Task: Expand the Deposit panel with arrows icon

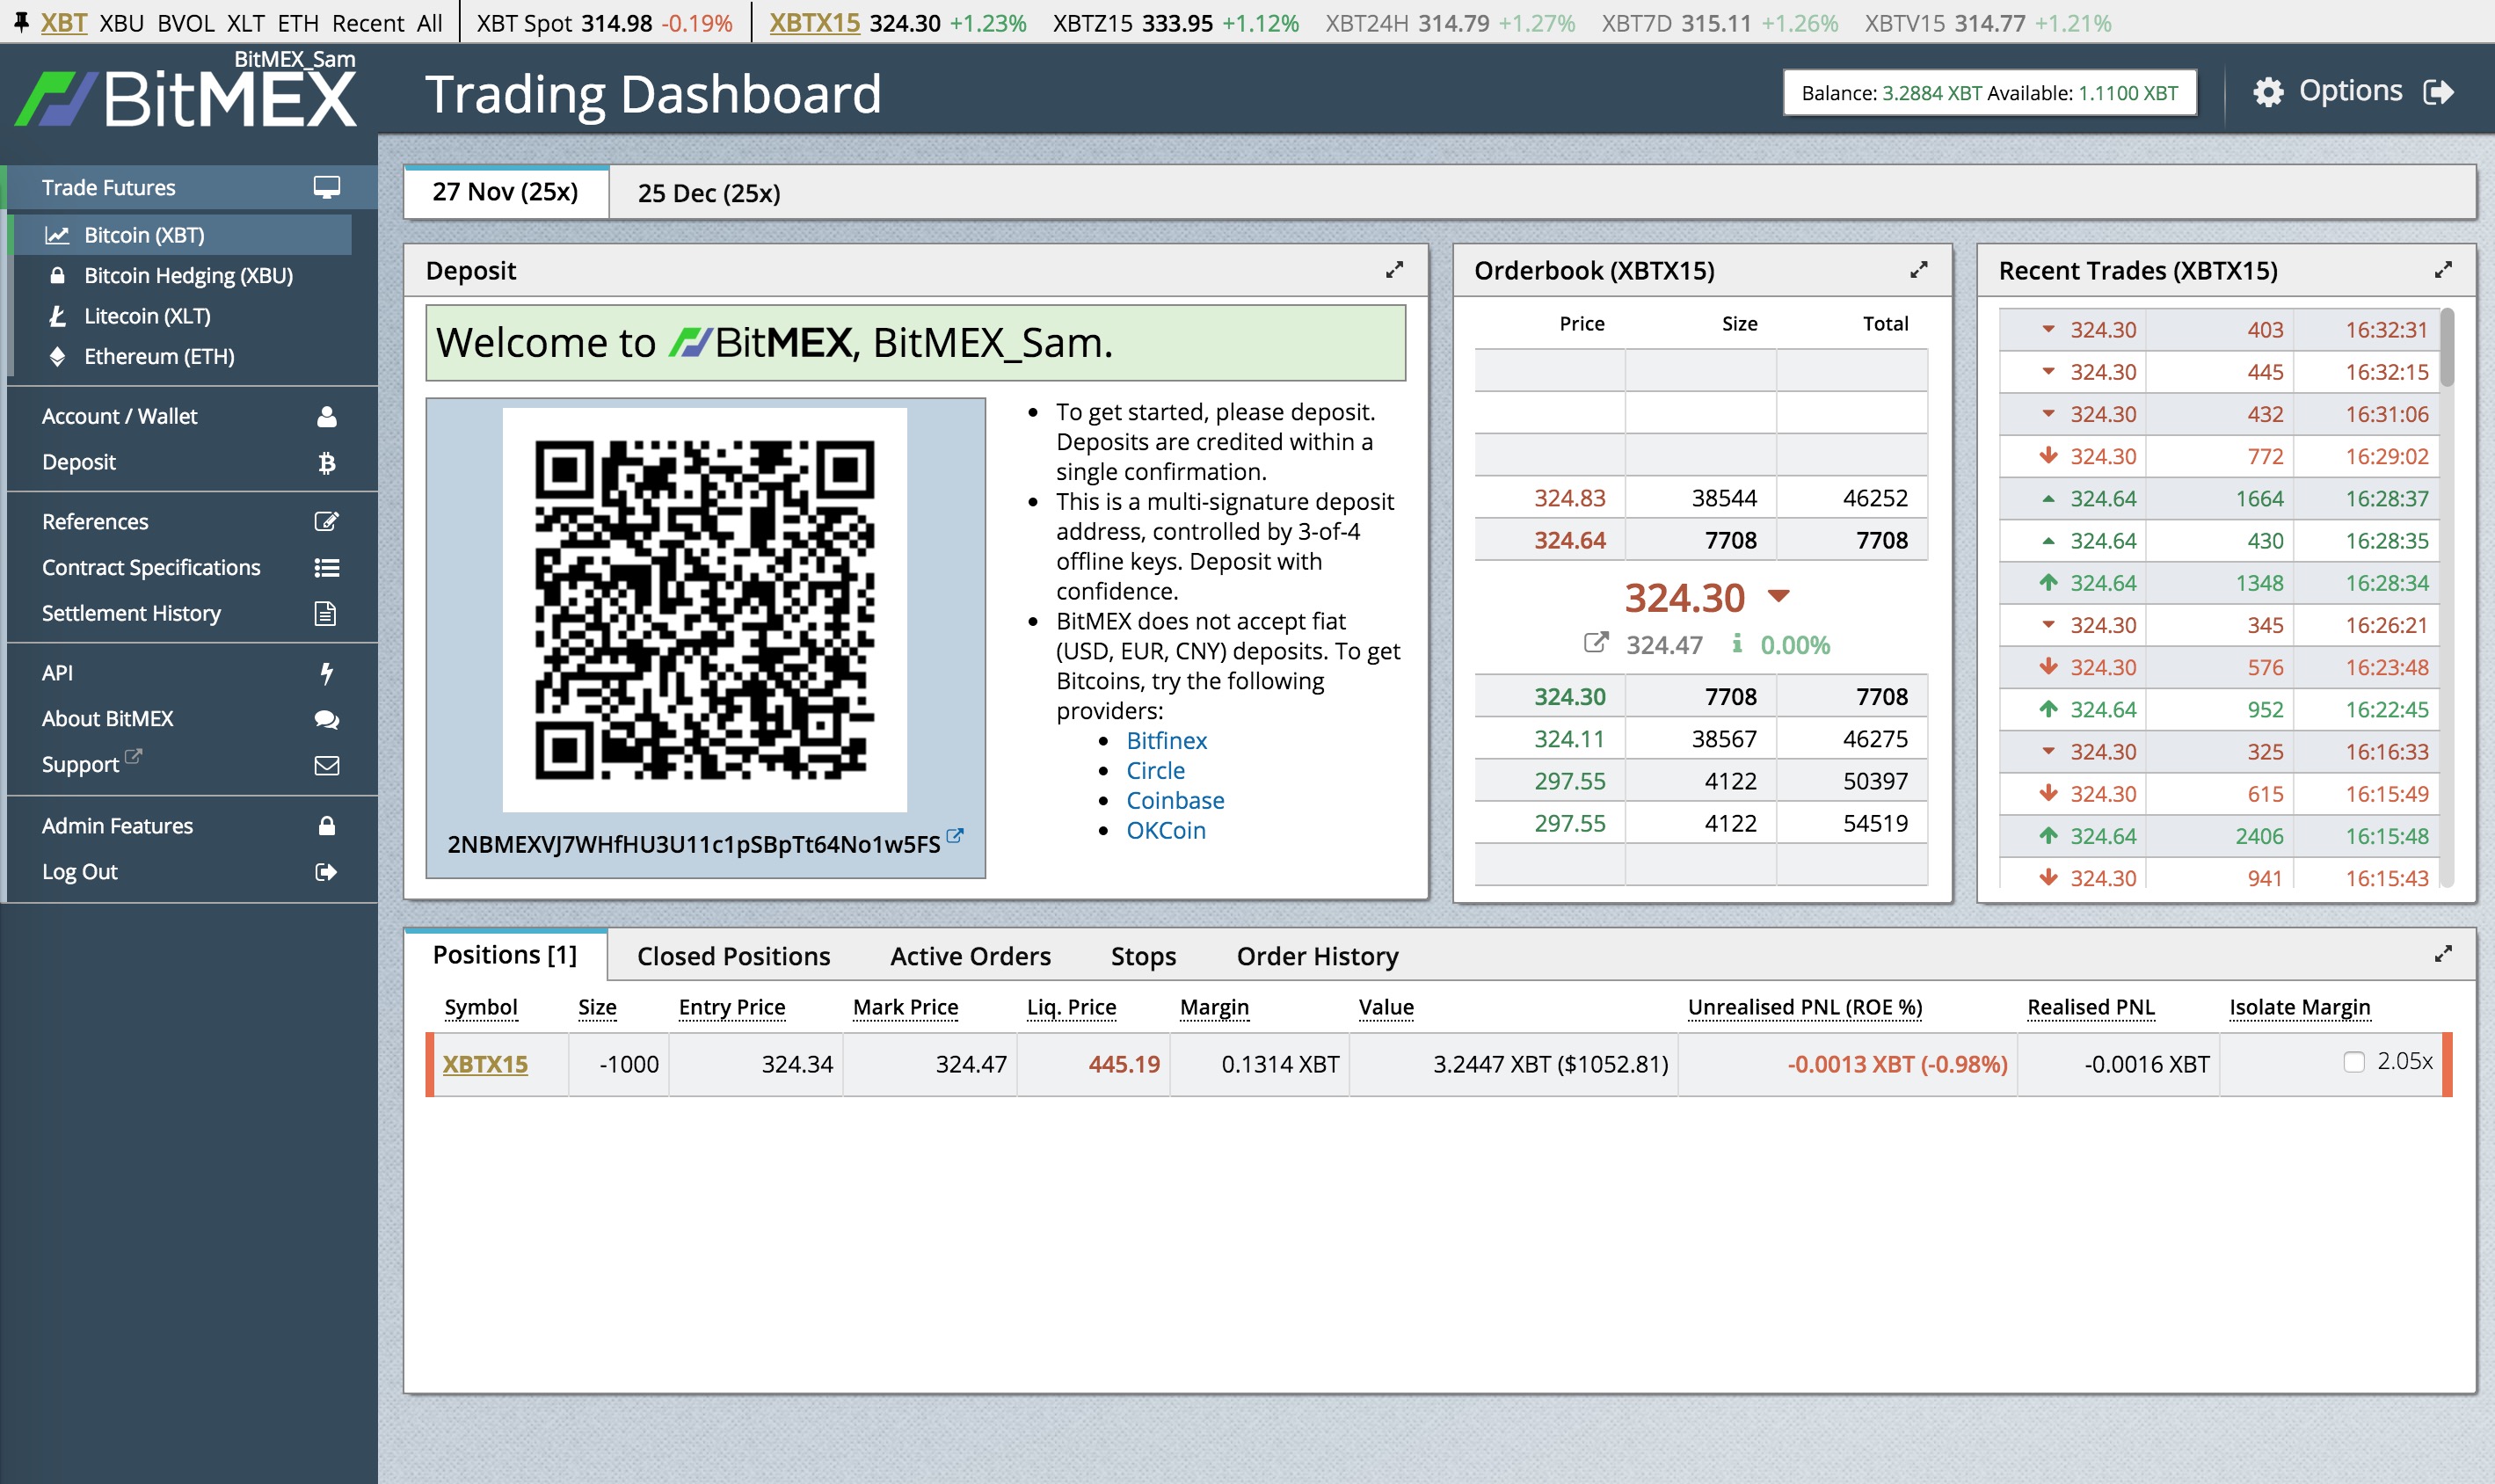Action: point(1394,270)
